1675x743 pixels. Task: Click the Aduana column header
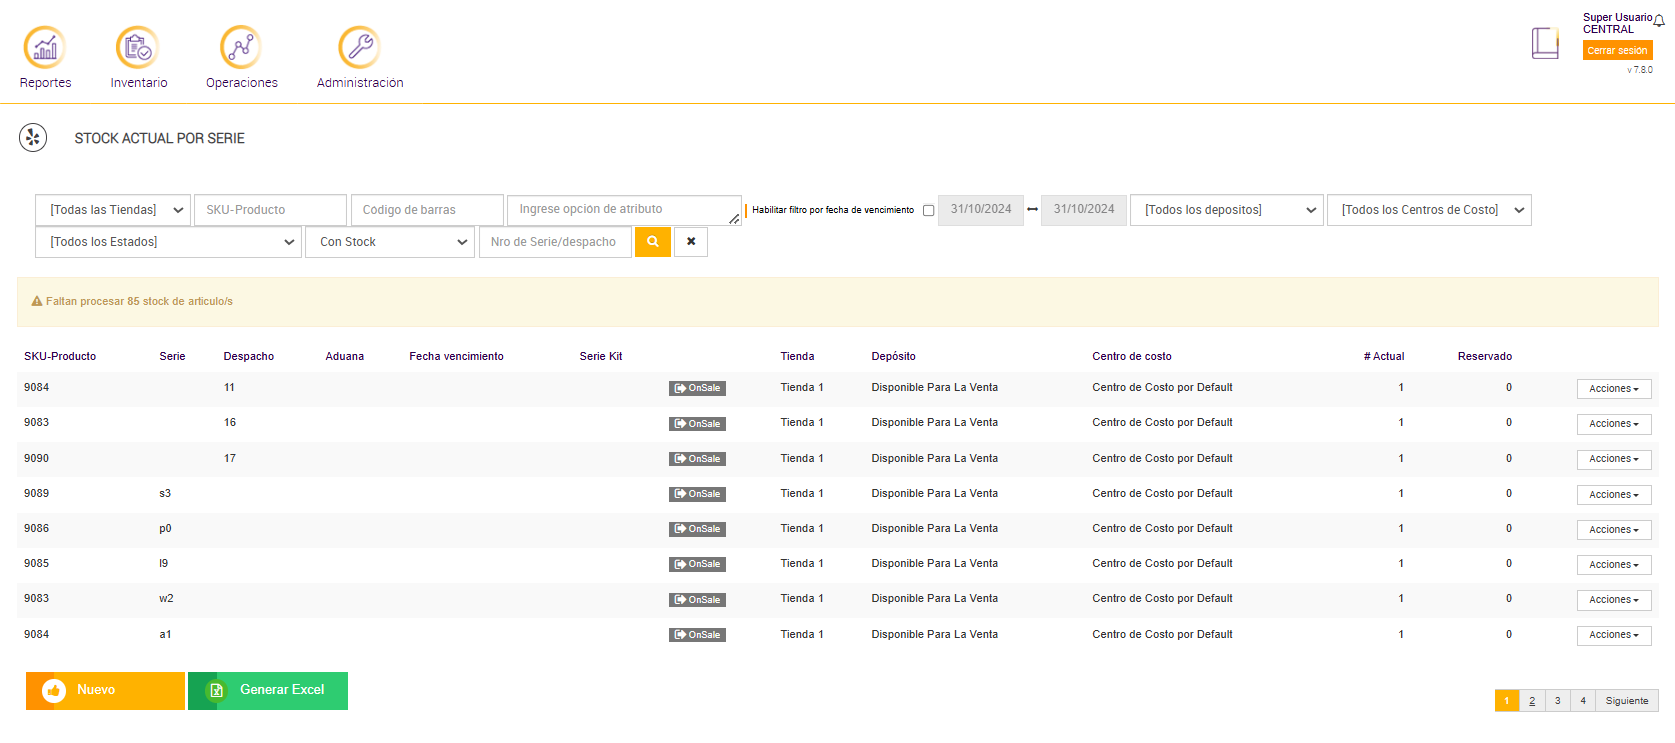tap(345, 356)
